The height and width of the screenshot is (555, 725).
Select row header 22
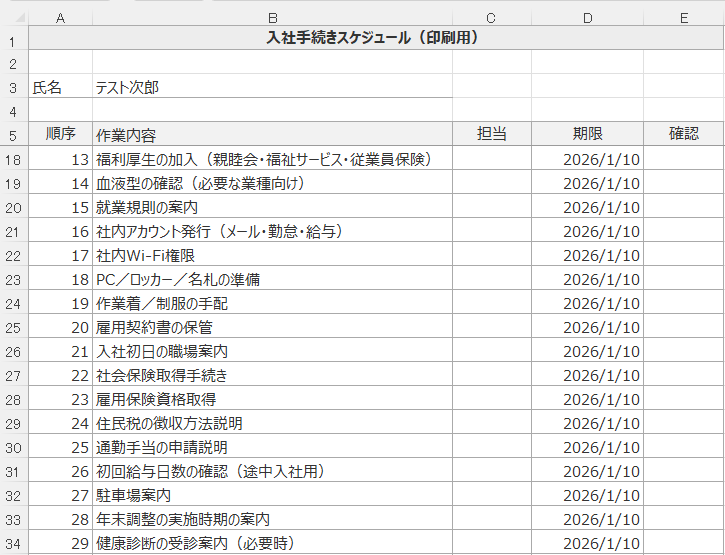(14, 255)
